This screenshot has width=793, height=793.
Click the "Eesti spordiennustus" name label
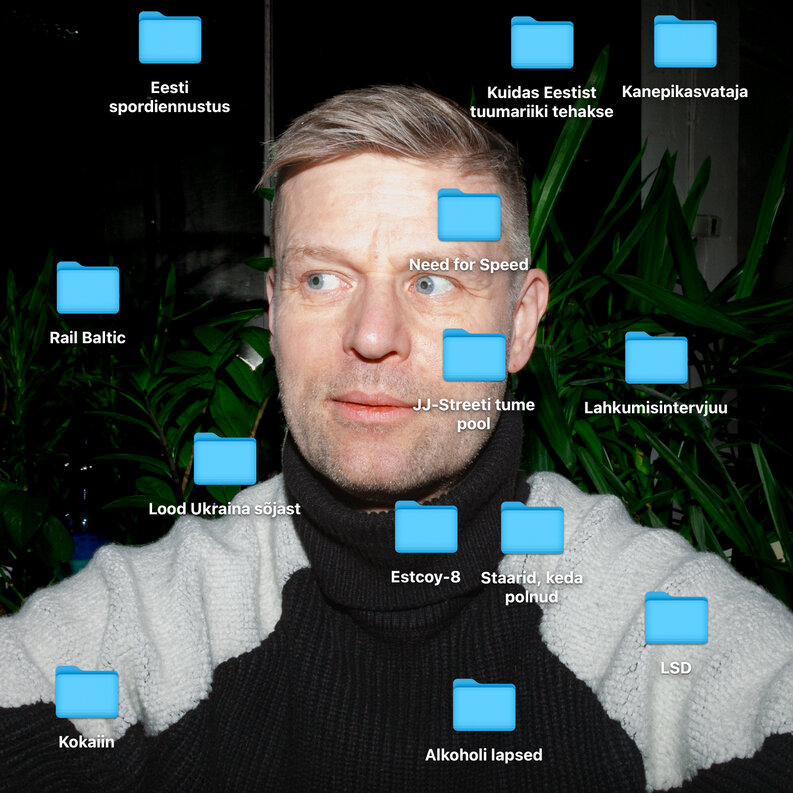click(169, 97)
